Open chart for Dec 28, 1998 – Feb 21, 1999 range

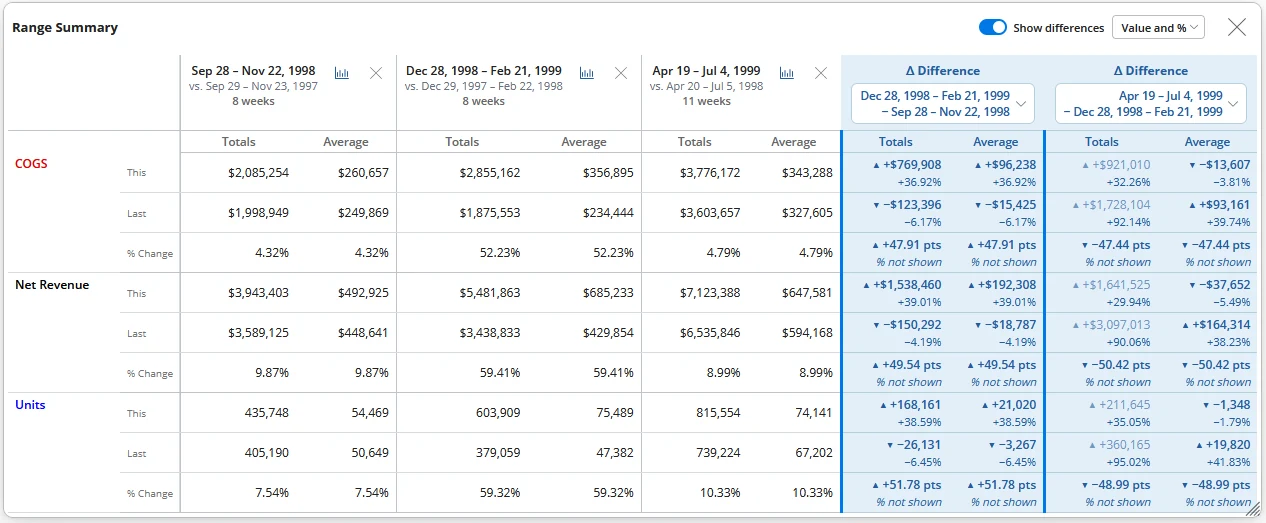[587, 73]
